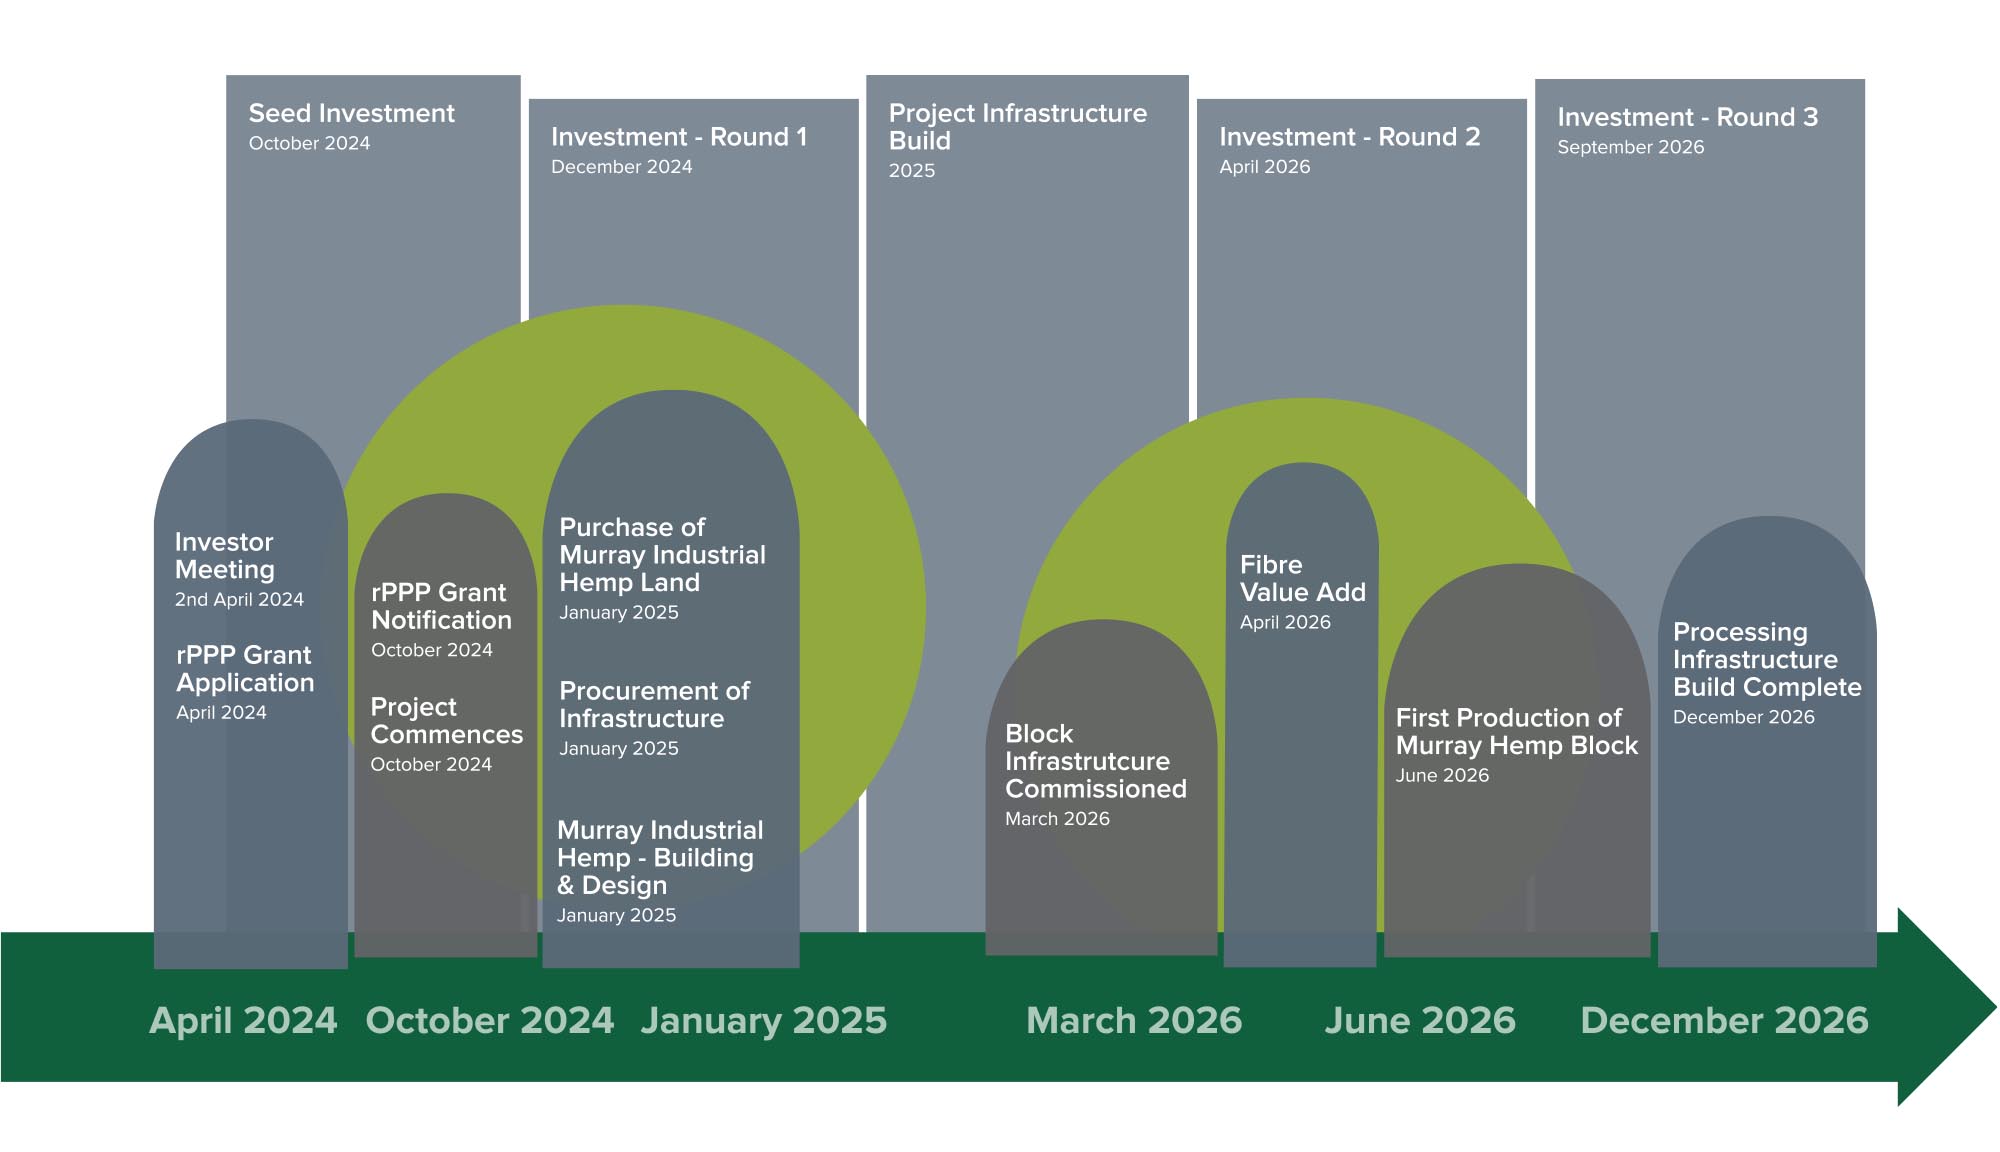Select the rPPP Grant Notification entry
The image size is (2000, 1152).
440,606
